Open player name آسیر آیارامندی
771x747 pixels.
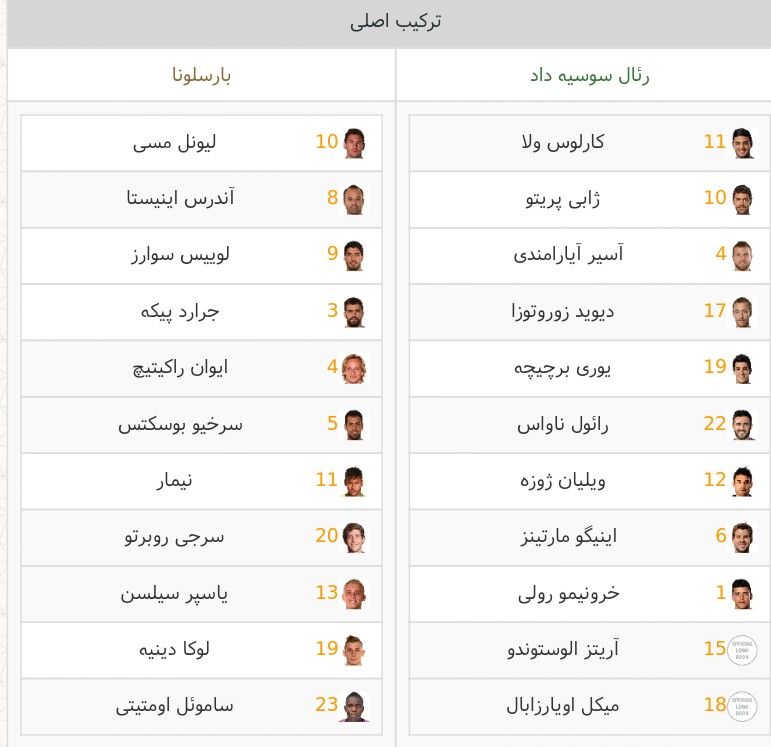pos(568,254)
